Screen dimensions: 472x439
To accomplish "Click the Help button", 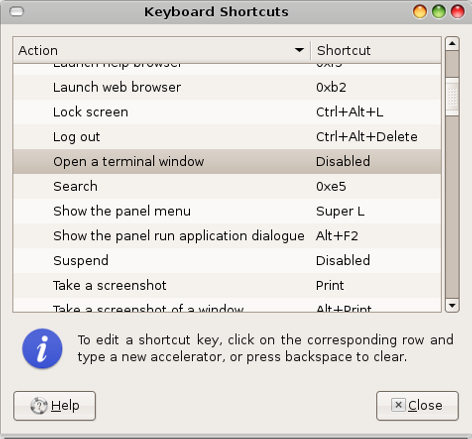I will (x=54, y=406).
